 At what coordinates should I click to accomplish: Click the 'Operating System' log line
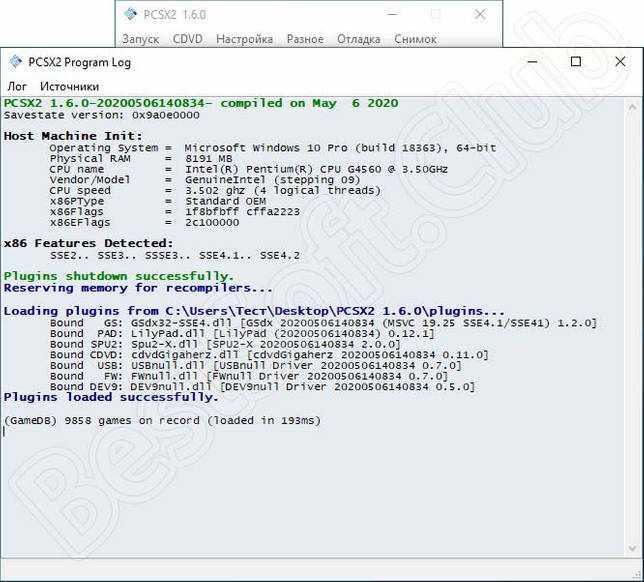pyautogui.click(x=273, y=148)
